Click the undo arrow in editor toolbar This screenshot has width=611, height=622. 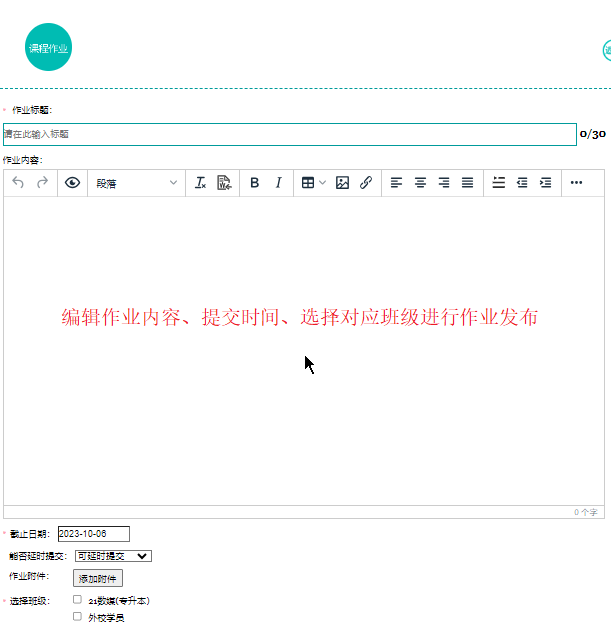18,183
